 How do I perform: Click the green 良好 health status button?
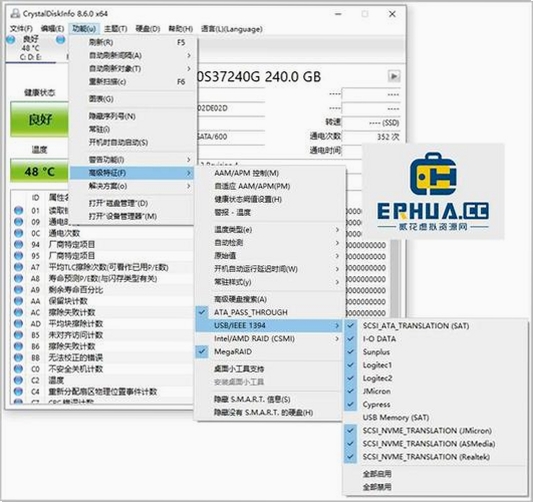(x=39, y=119)
